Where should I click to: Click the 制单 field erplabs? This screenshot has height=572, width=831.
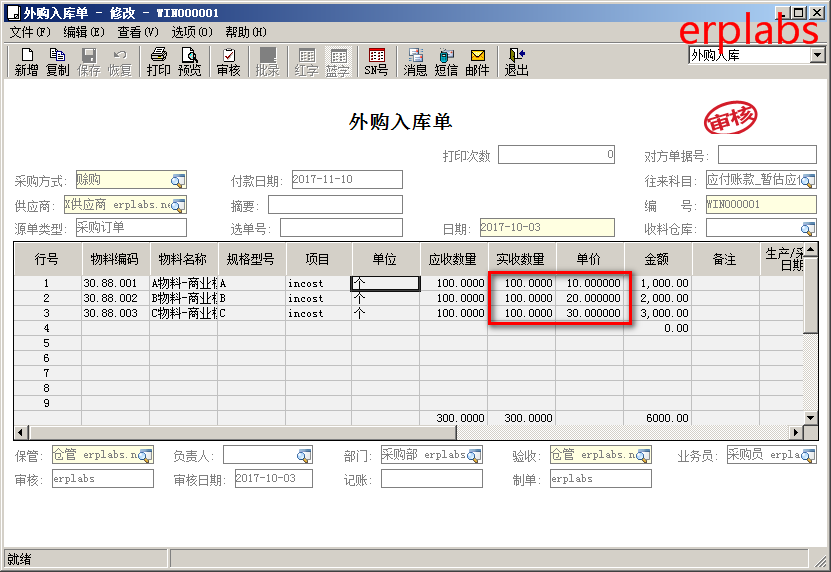click(x=600, y=479)
